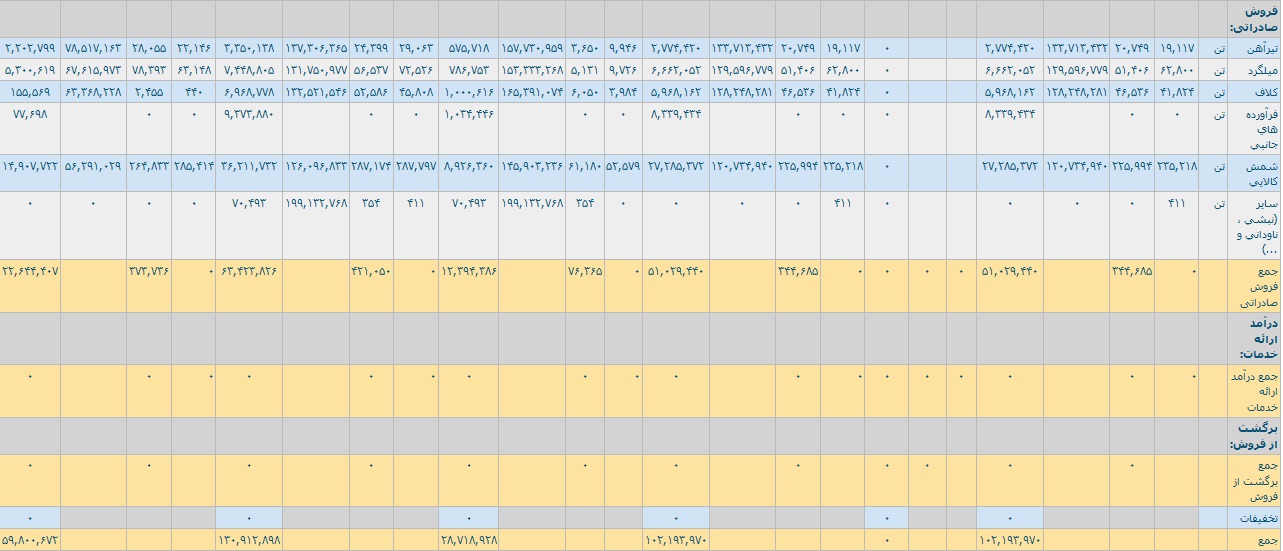Select the ۶۷,۶۱۵,۹۷۳ value

pyautogui.click(x=94, y=70)
